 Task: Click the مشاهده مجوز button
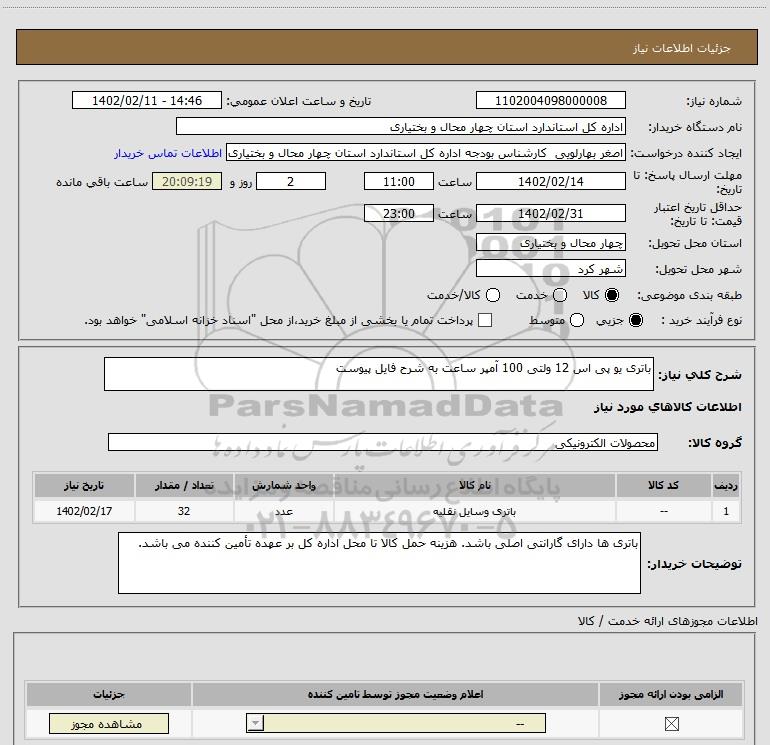click(109, 723)
